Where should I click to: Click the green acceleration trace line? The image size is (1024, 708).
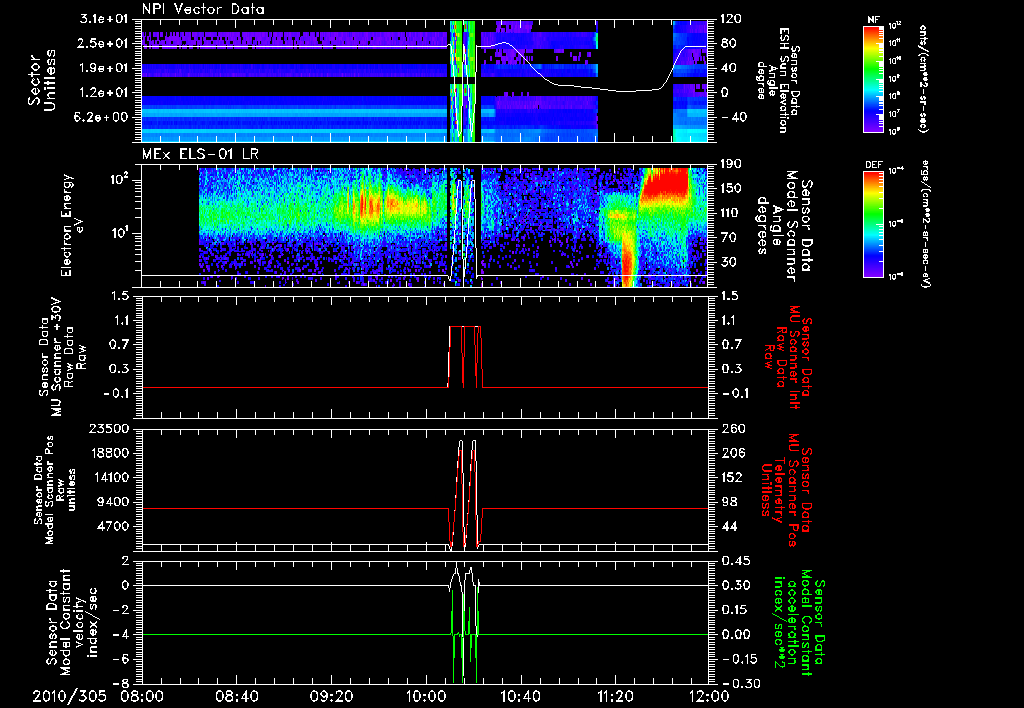pyautogui.click(x=294, y=634)
